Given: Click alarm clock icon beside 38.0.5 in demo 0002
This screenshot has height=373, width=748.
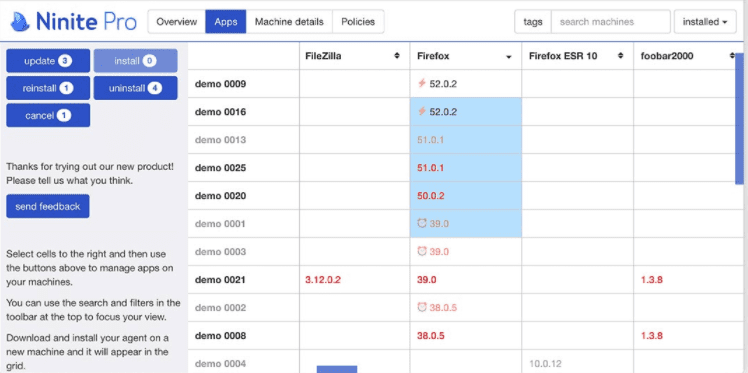Looking at the screenshot, I should (x=422, y=307).
